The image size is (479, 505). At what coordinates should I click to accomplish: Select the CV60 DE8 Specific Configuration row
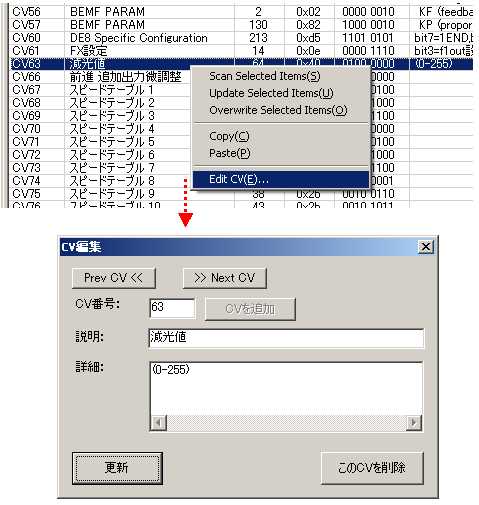coord(242,38)
